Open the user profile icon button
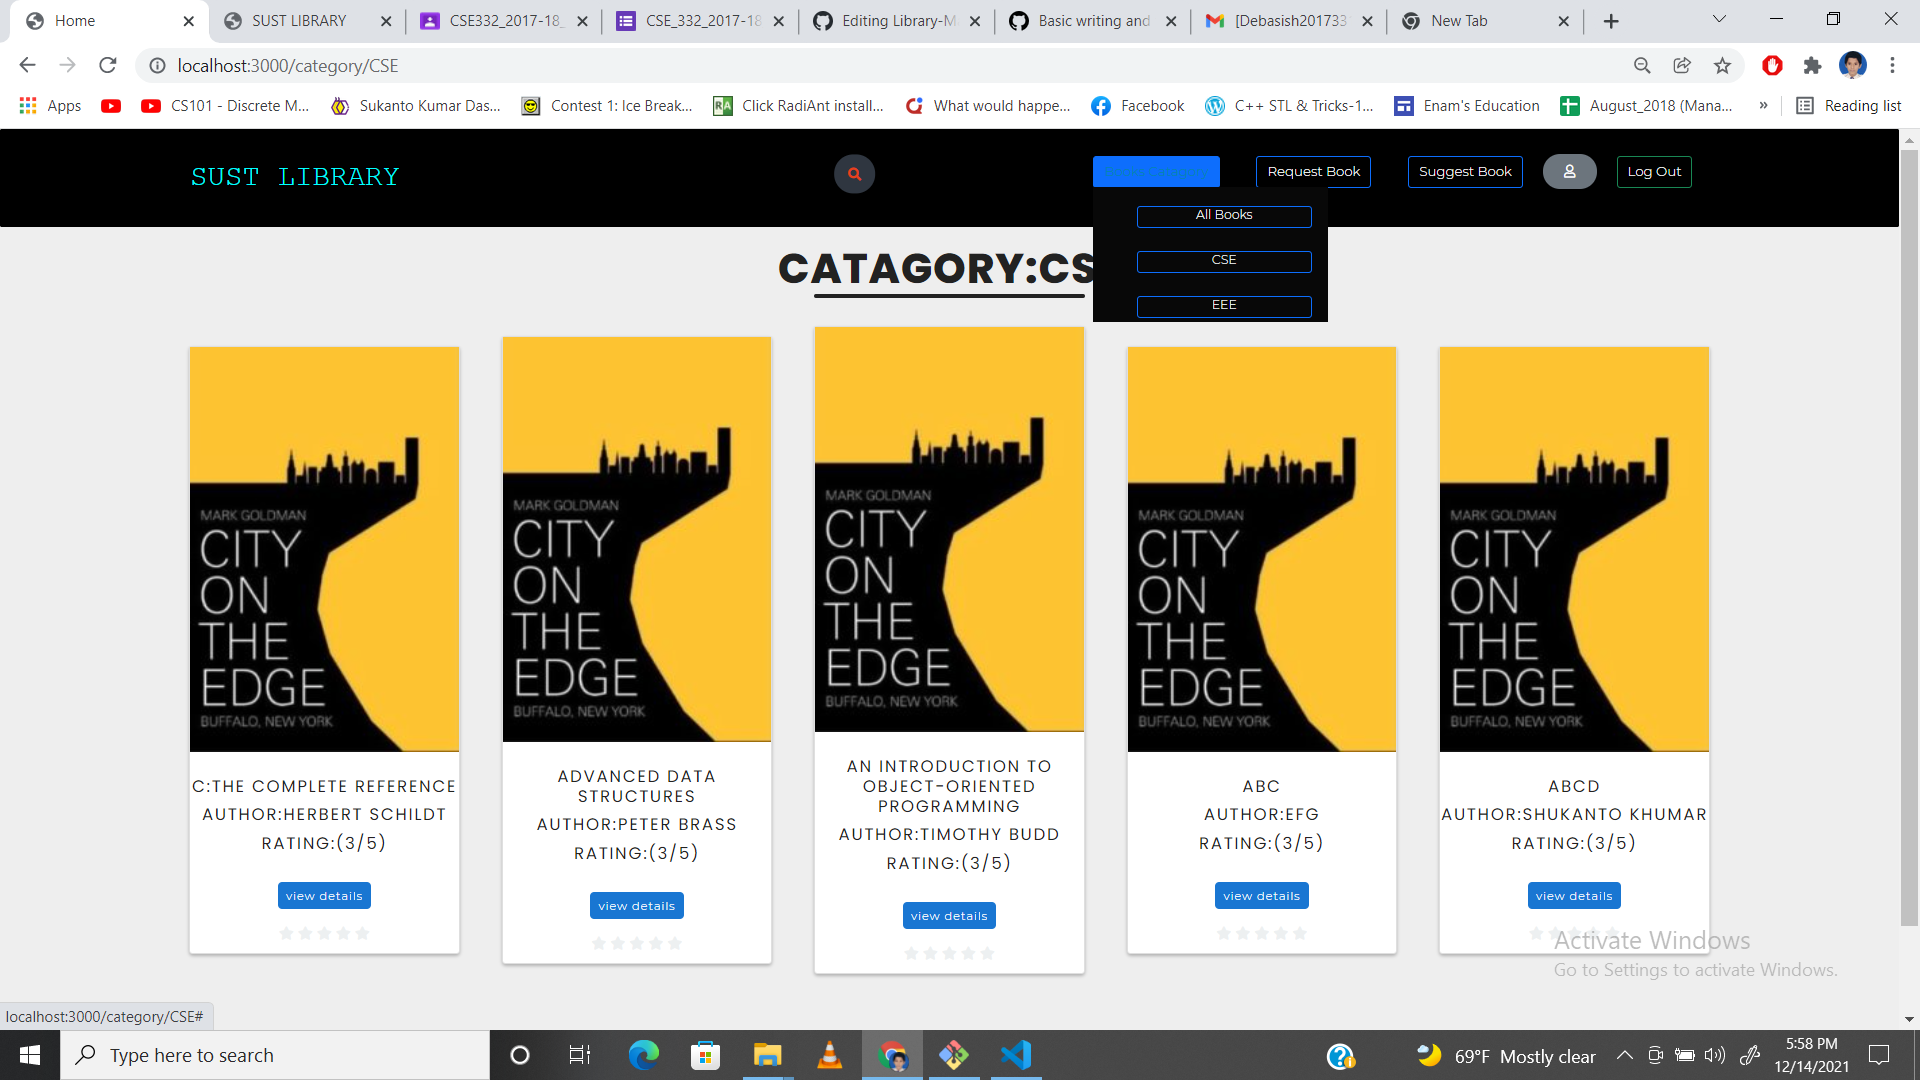Image resolution: width=1920 pixels, height=1080 pixels. click(x=1569, y=172)
